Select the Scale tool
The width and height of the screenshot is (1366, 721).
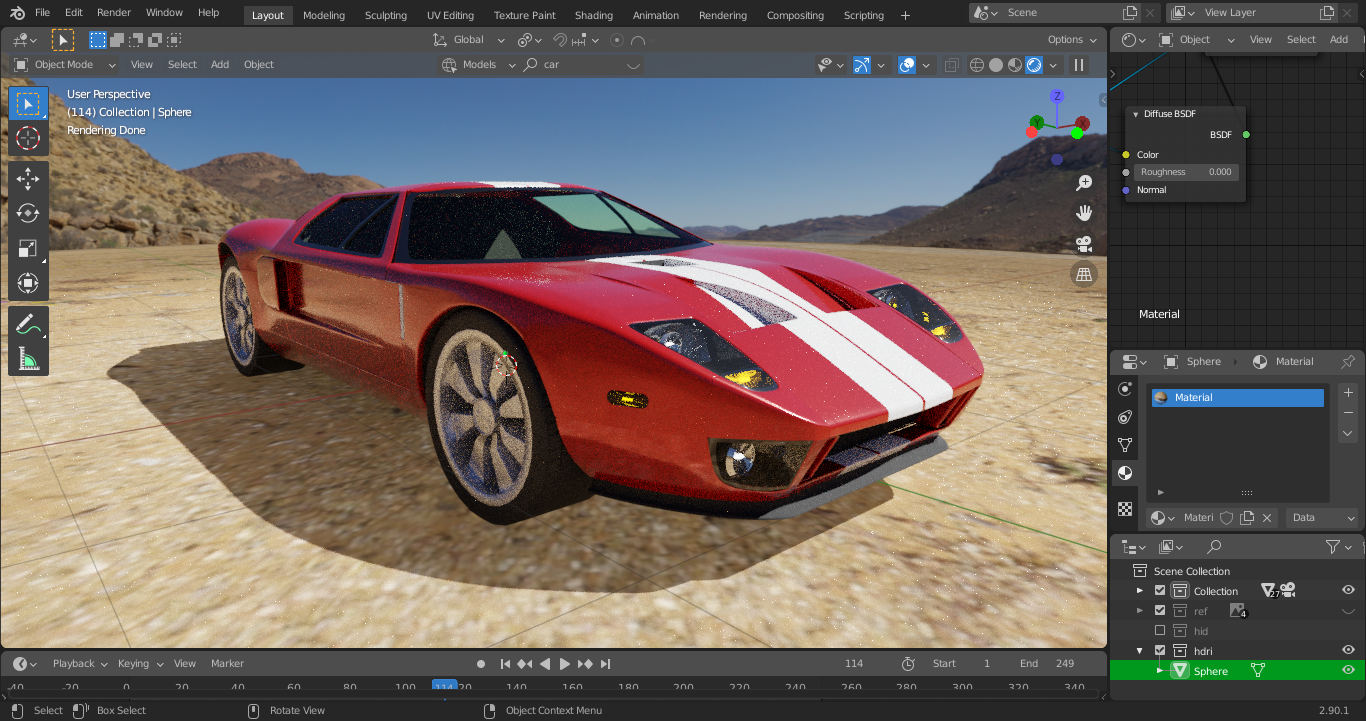28,249
